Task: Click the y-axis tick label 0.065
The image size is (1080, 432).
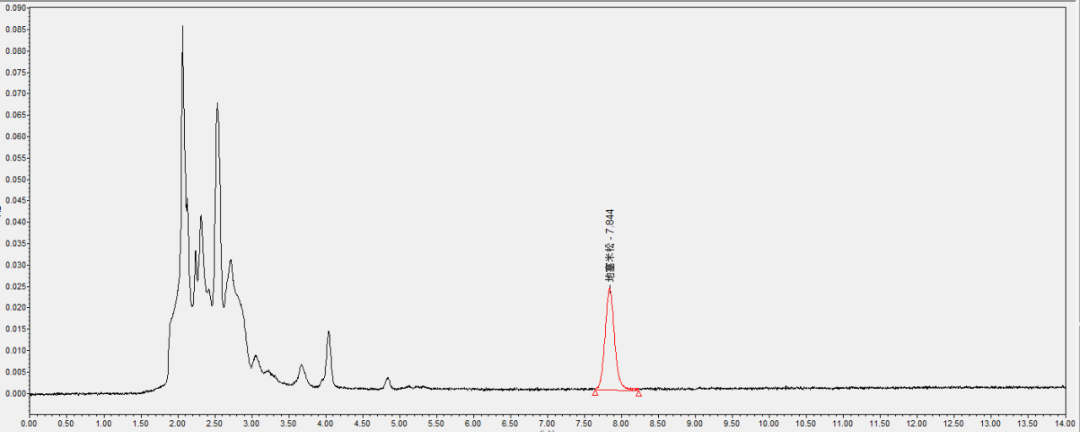Action: tap(15, 115)
